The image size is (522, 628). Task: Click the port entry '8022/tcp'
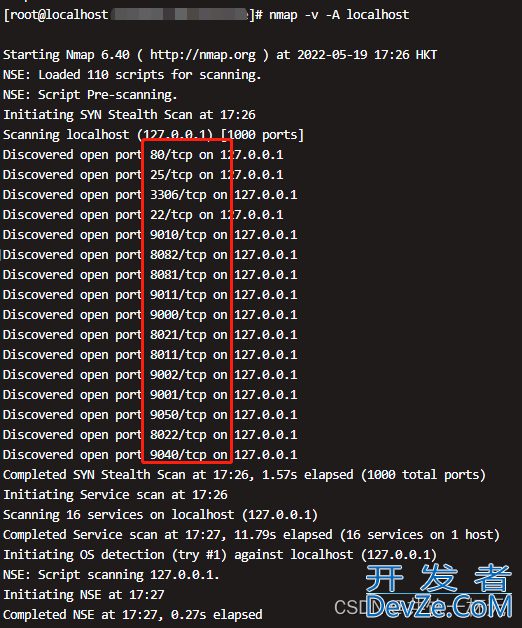(x=178, y=435)
